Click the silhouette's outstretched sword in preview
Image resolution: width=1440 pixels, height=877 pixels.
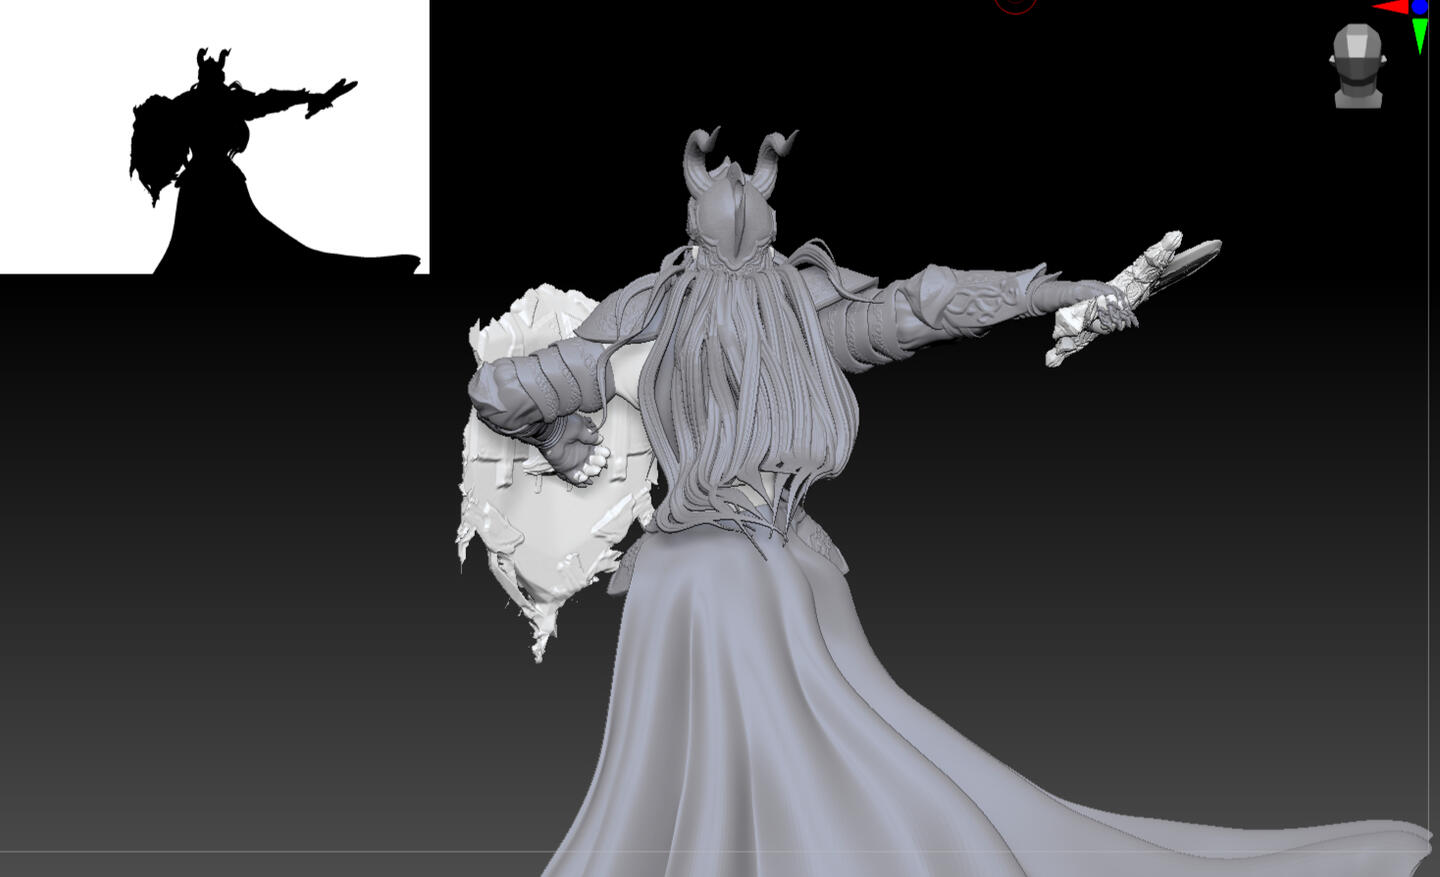(x=332, y=97)
